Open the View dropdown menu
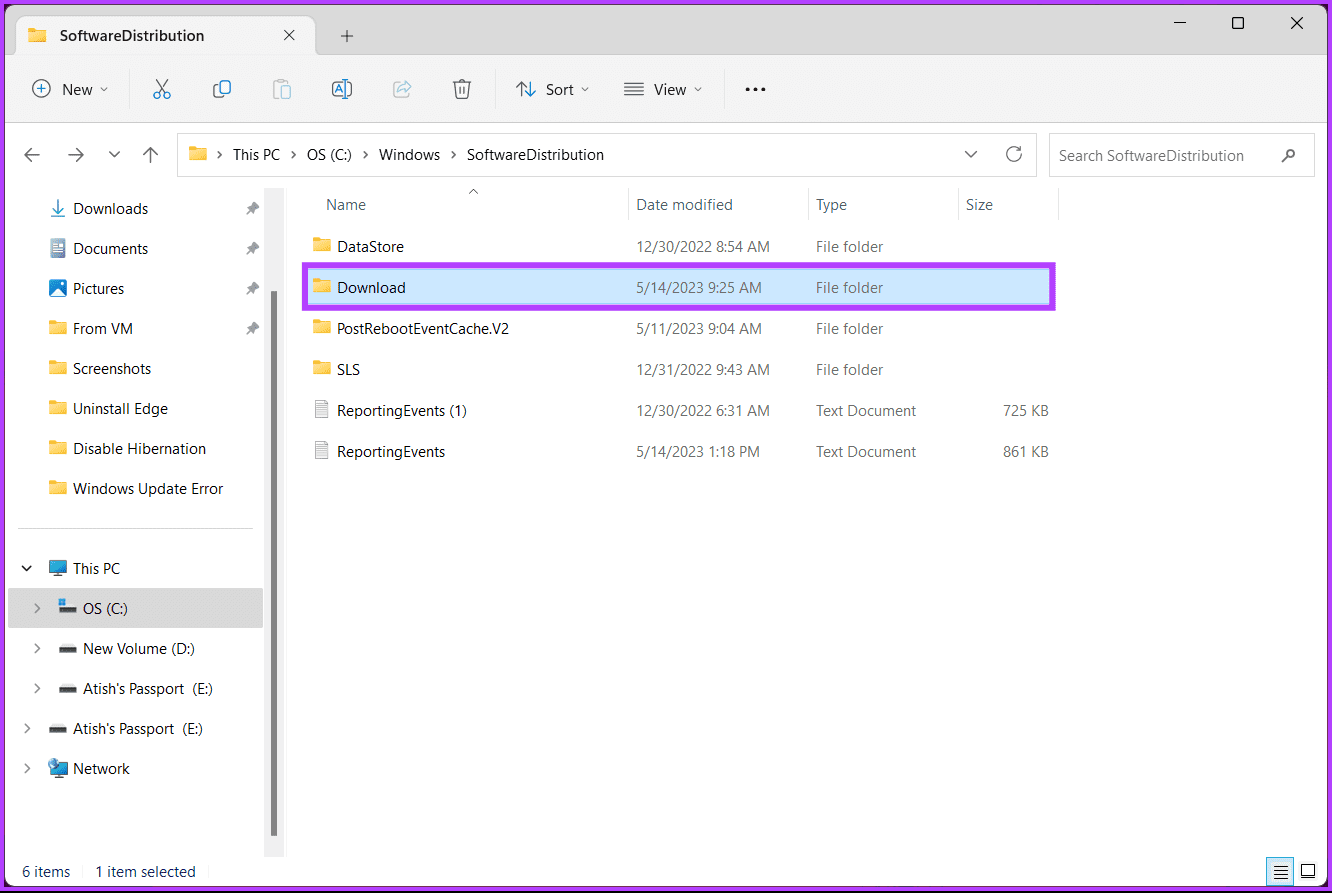 (663, 89)
